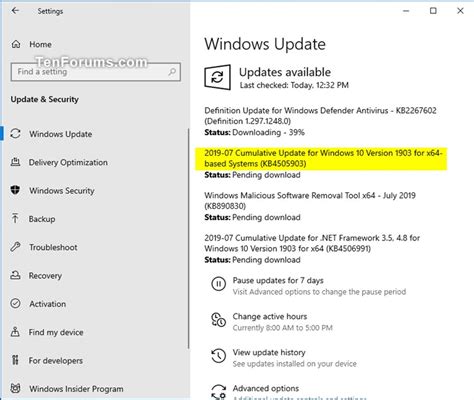The image size is (474, 400).
Task: Open Windows Security settings
Action: [62, 190]
